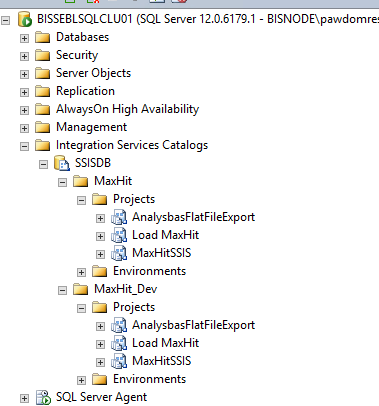The width and height of the screenshot is (379, 406).
Task: Click the AlwaysOn High Availability folder icon
Action: tap(43, 109)
